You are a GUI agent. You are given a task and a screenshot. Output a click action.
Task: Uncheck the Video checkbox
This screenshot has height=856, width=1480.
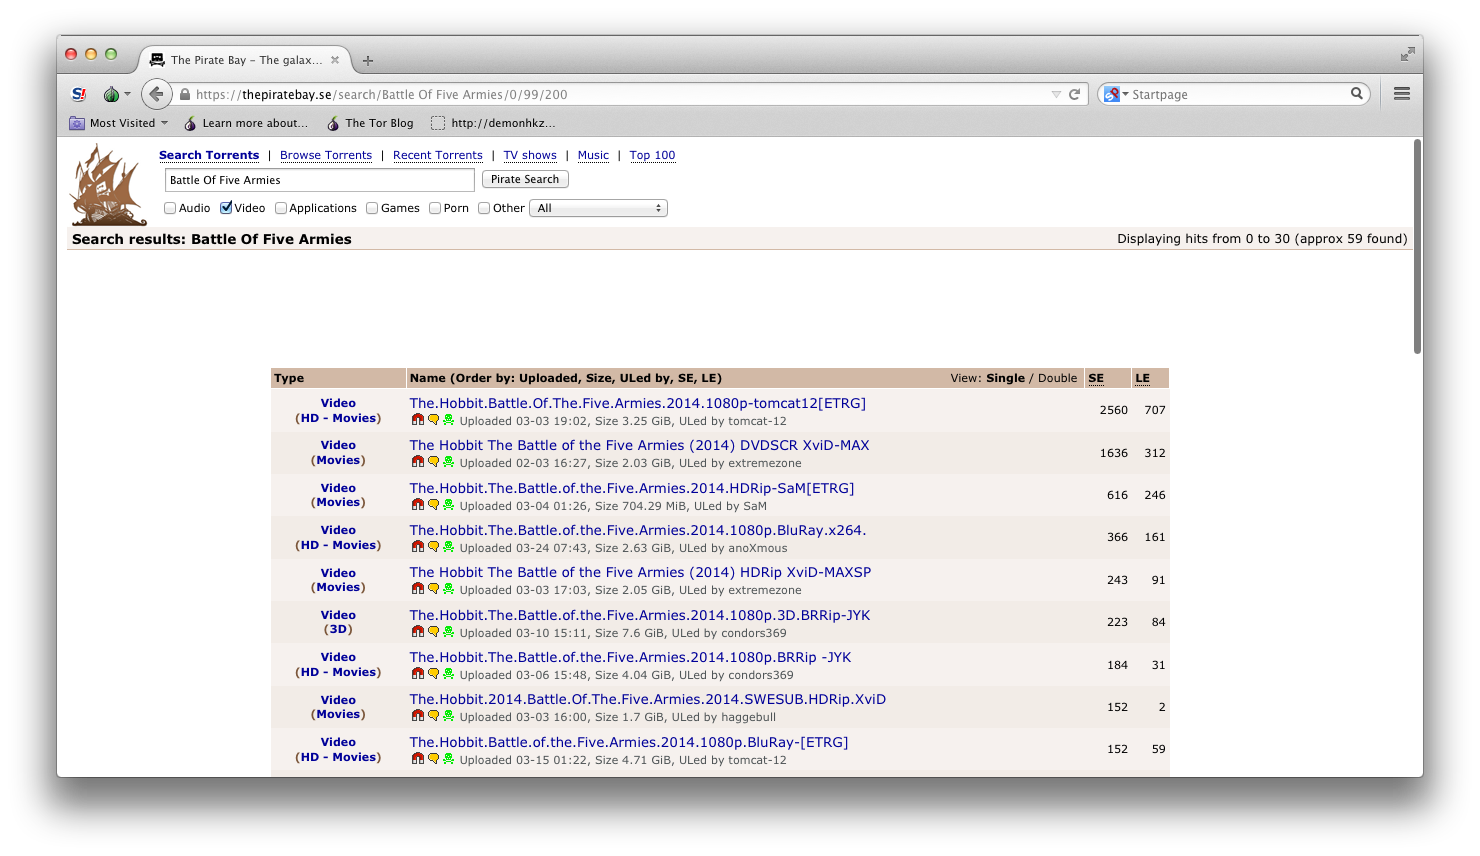click(x=226, y=208)
